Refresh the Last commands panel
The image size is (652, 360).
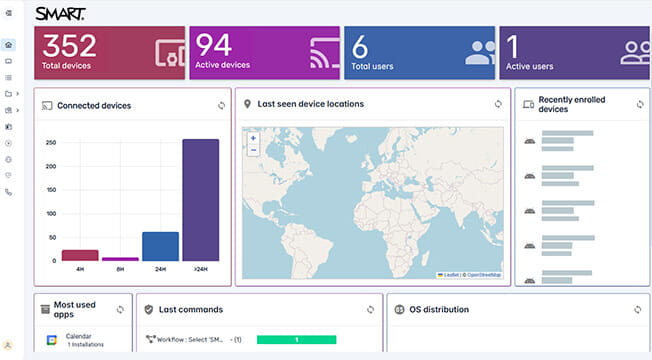[x=370, y=310]
